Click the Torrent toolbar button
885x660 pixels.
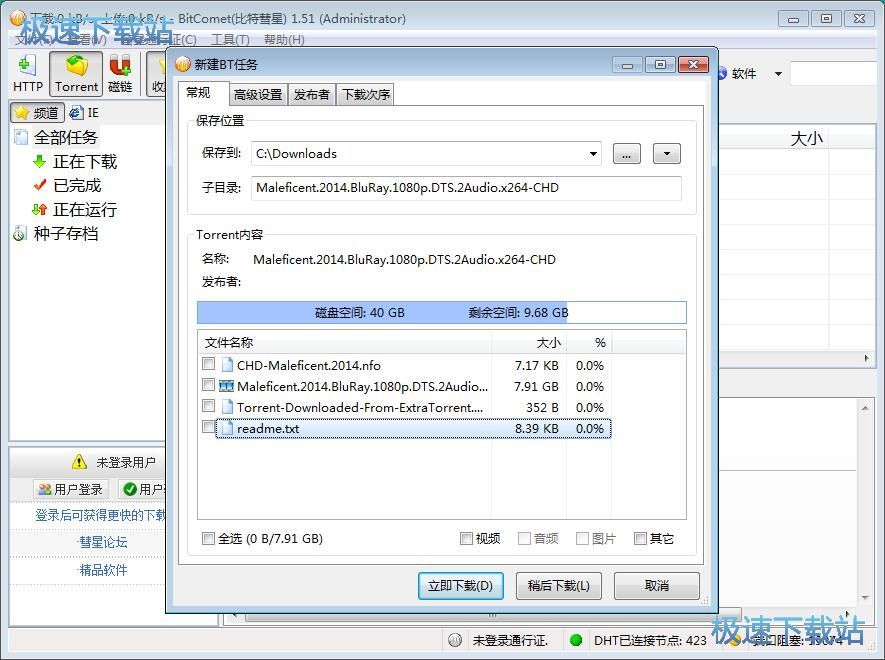76,73
